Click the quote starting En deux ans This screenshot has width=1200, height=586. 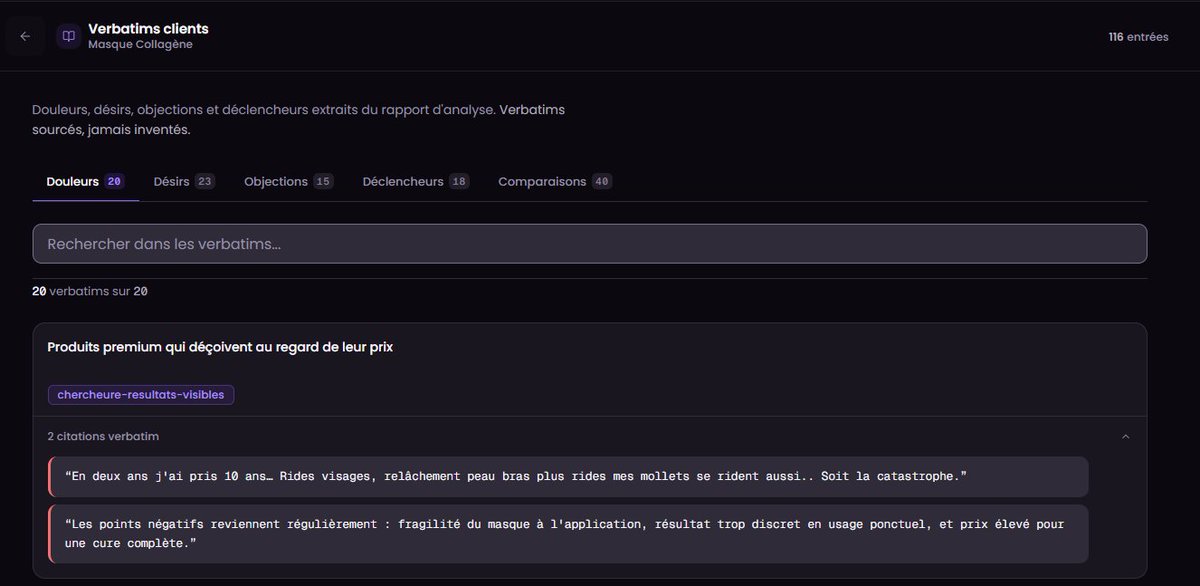coord(568,477)
